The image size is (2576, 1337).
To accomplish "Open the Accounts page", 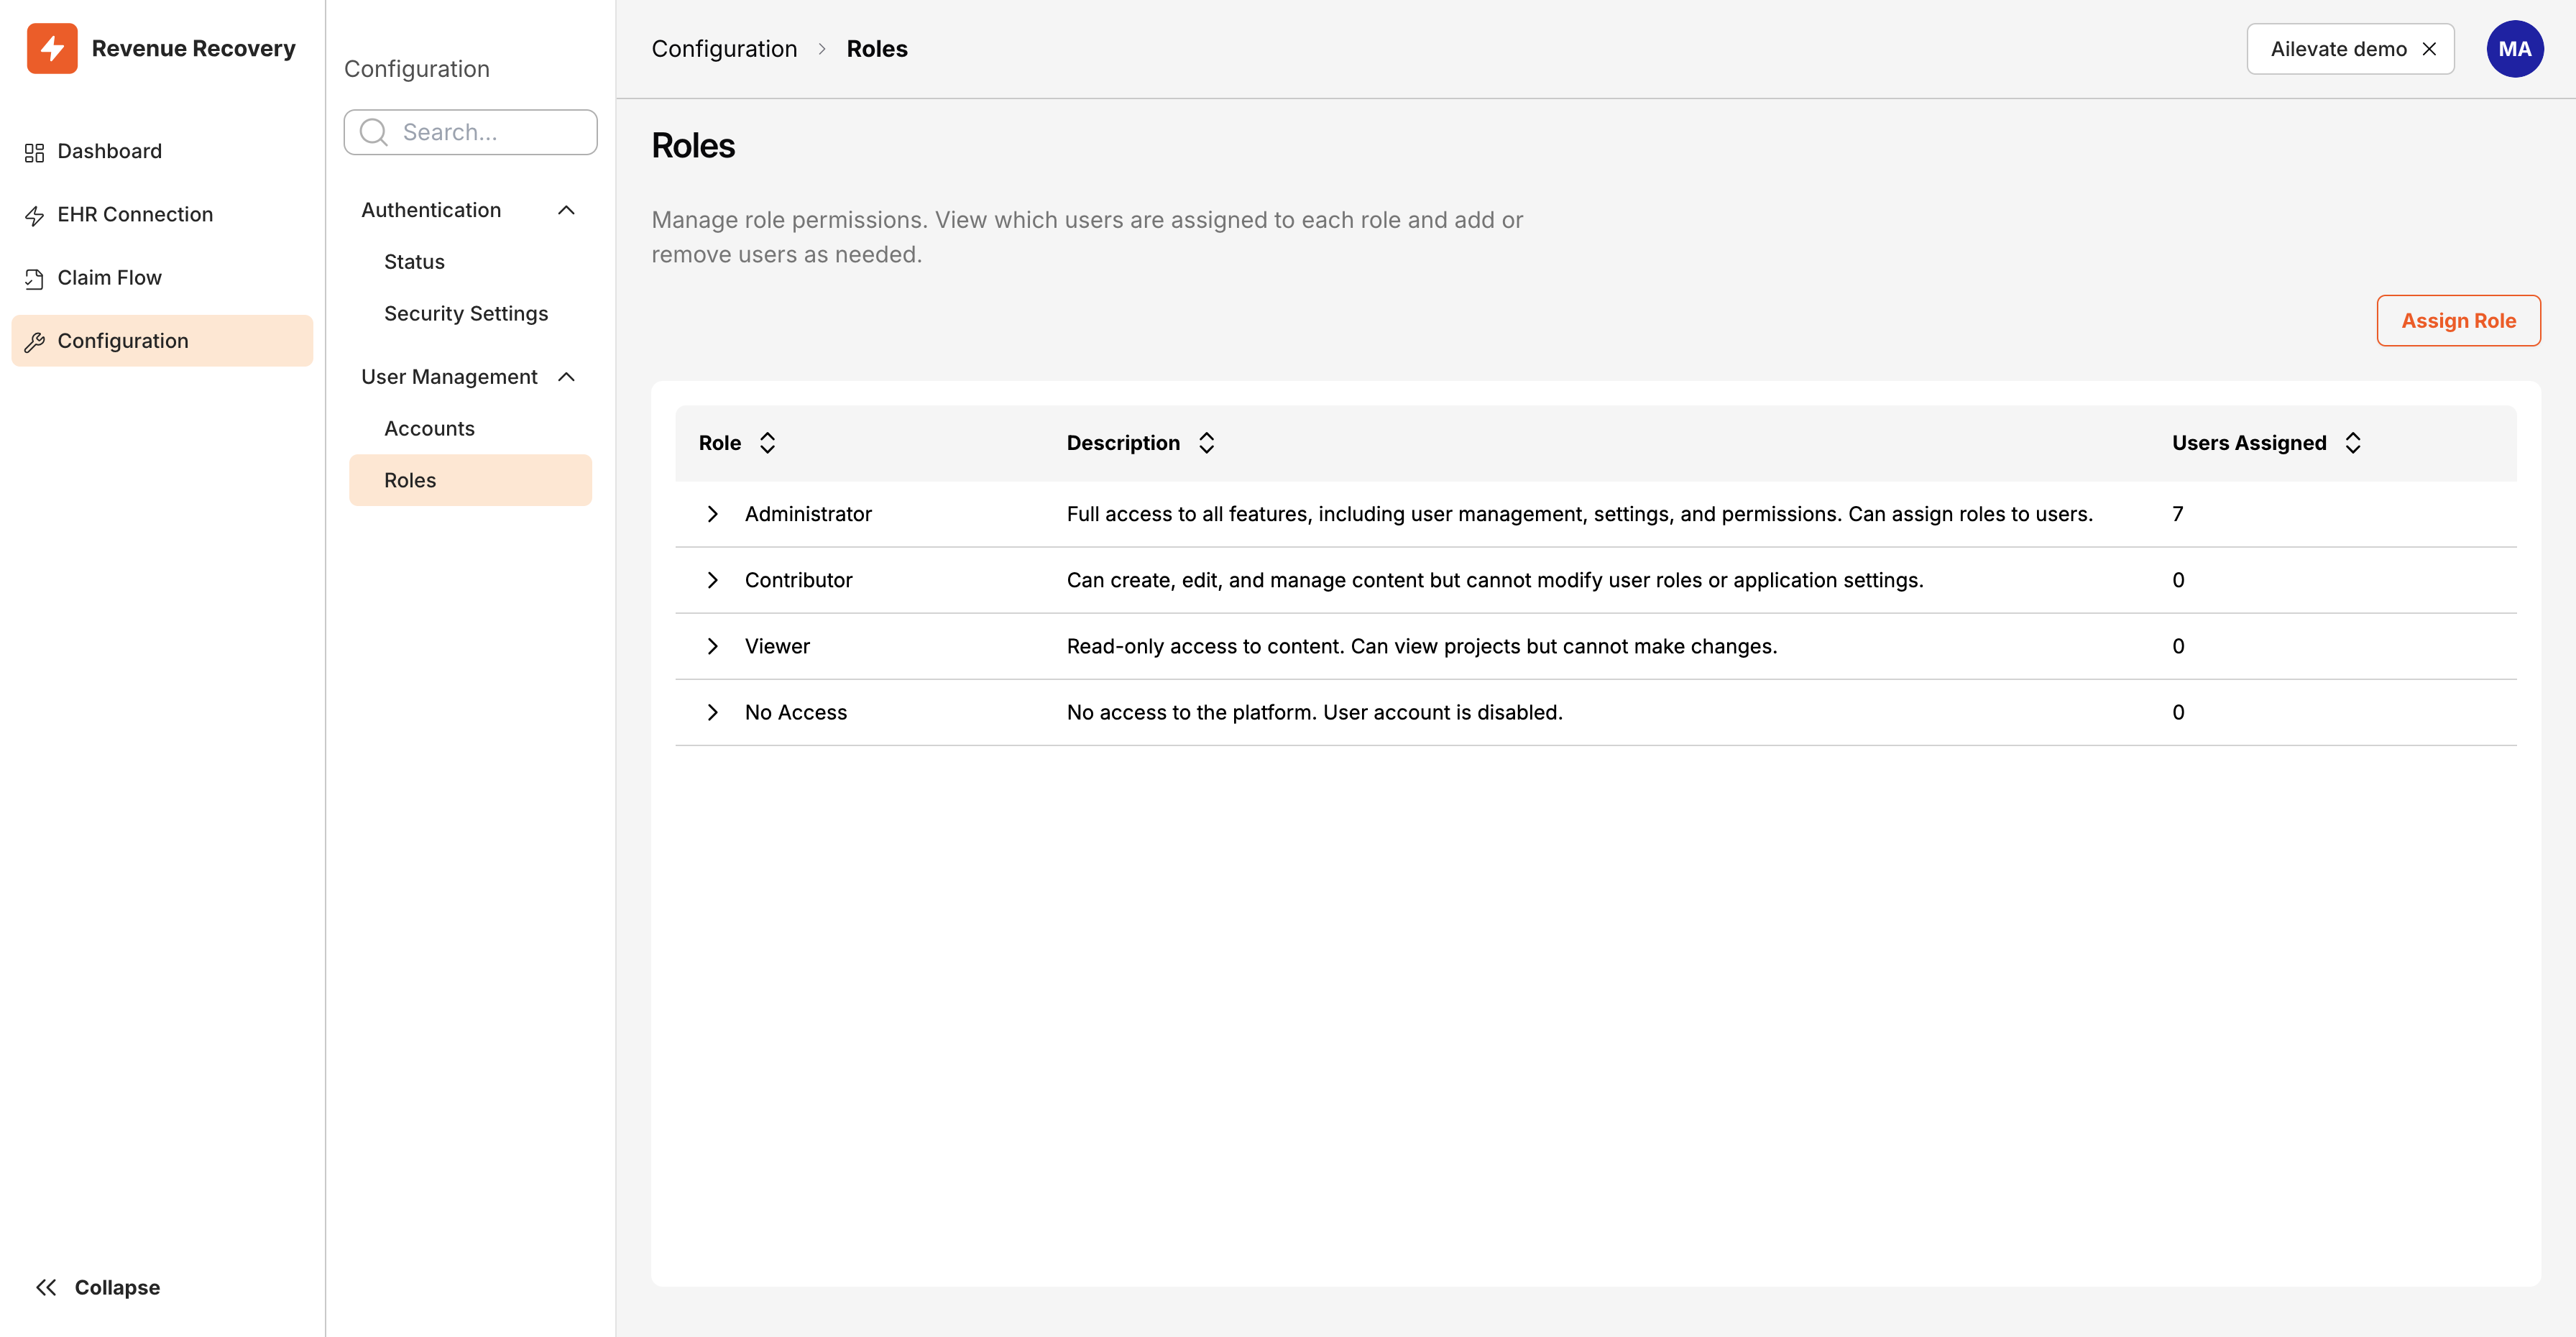I will pyautogui.click(x=429, y=428).
